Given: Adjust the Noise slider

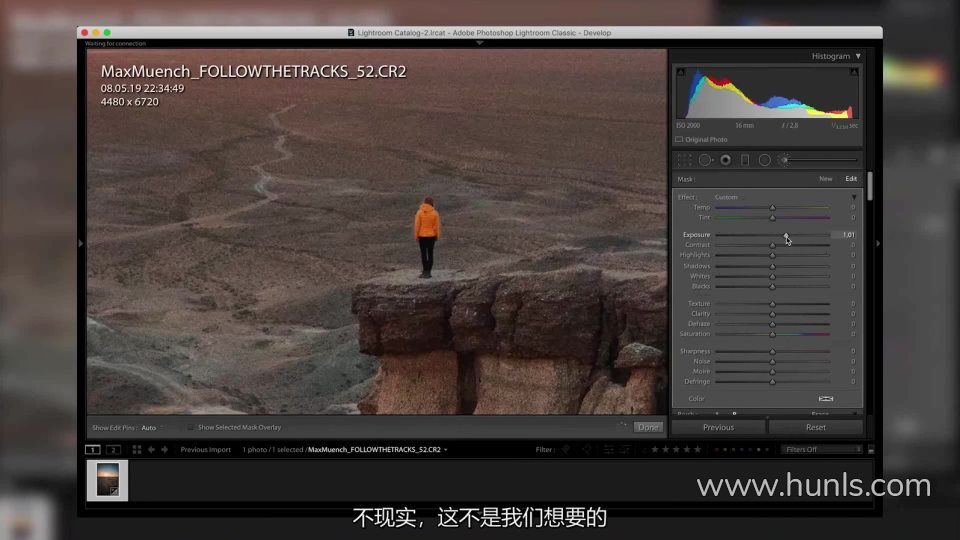Looking at the screenshot, I should tap(773, 361).
